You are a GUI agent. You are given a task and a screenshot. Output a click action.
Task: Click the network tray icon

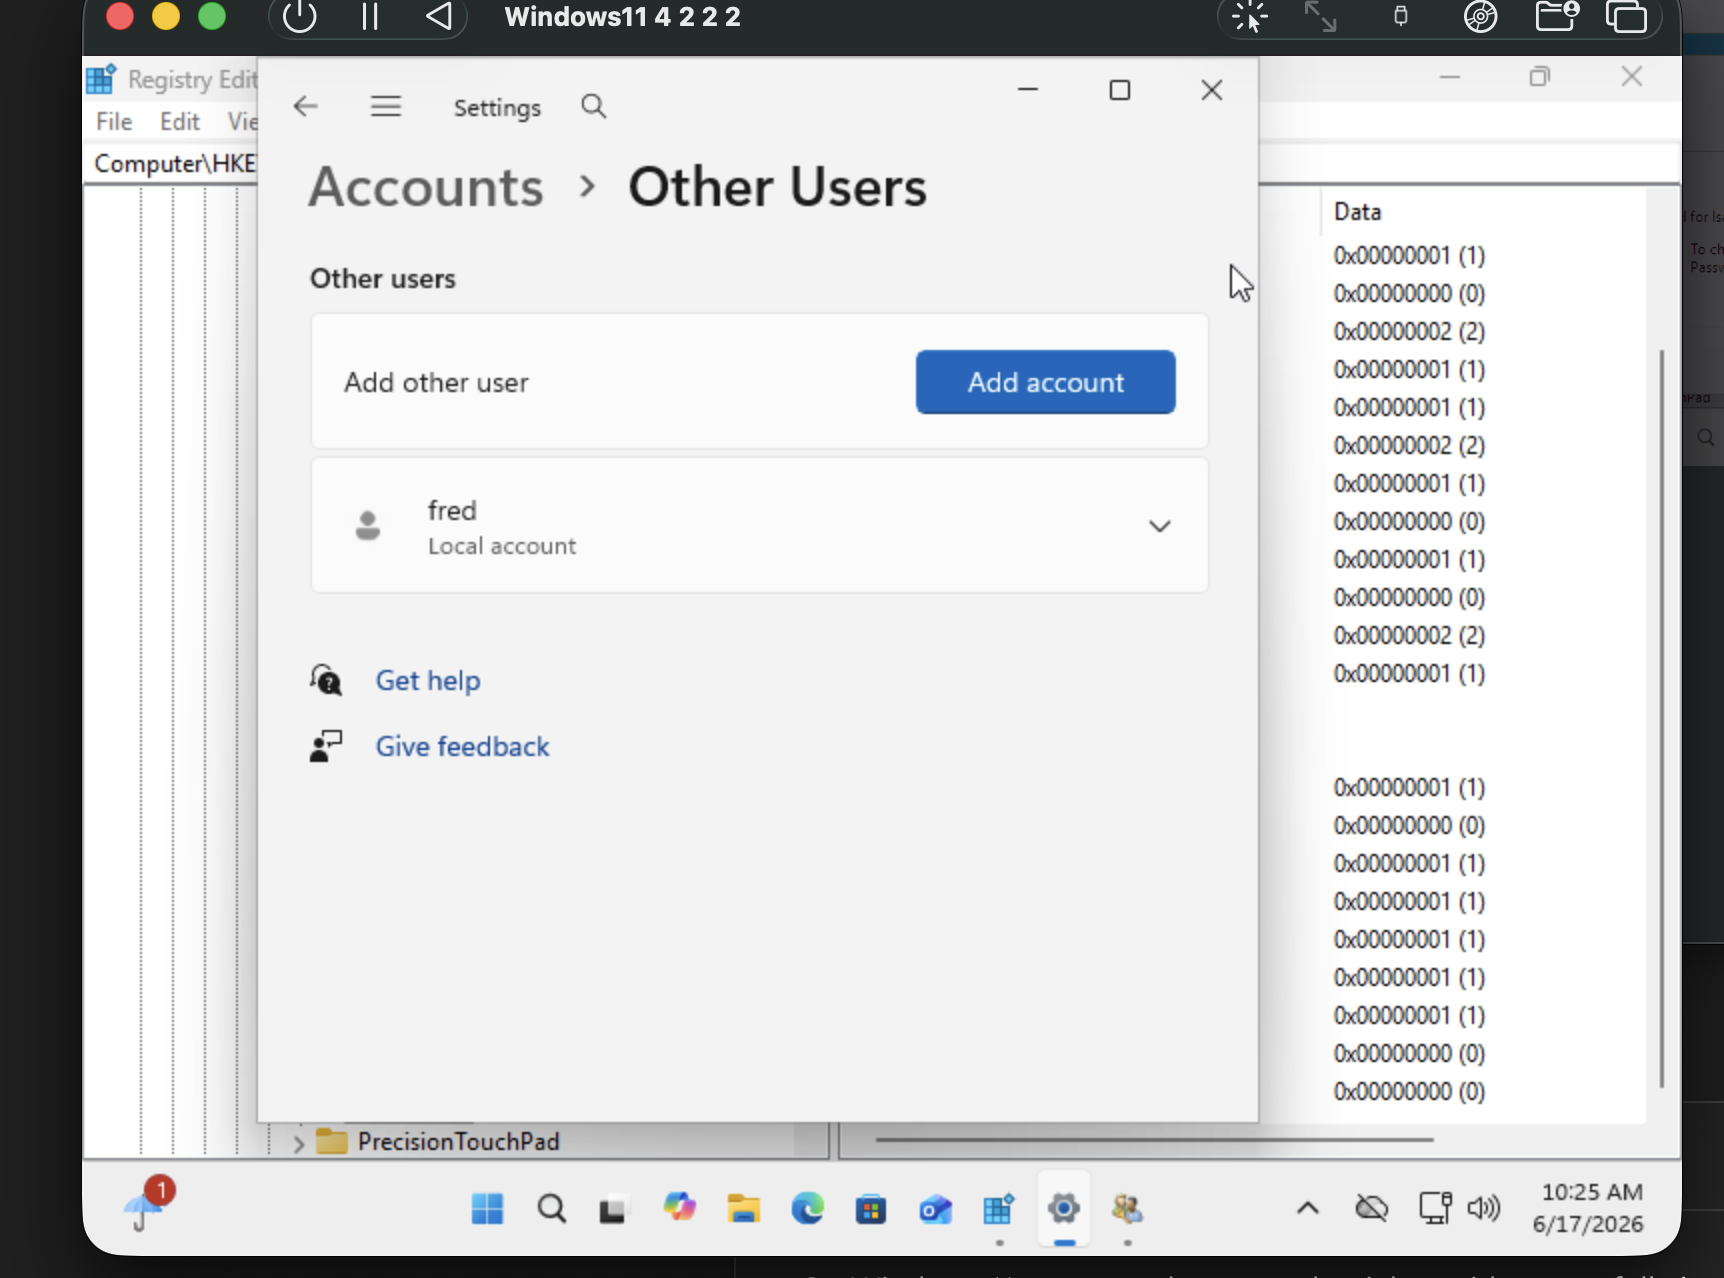click(1435, 1208)
